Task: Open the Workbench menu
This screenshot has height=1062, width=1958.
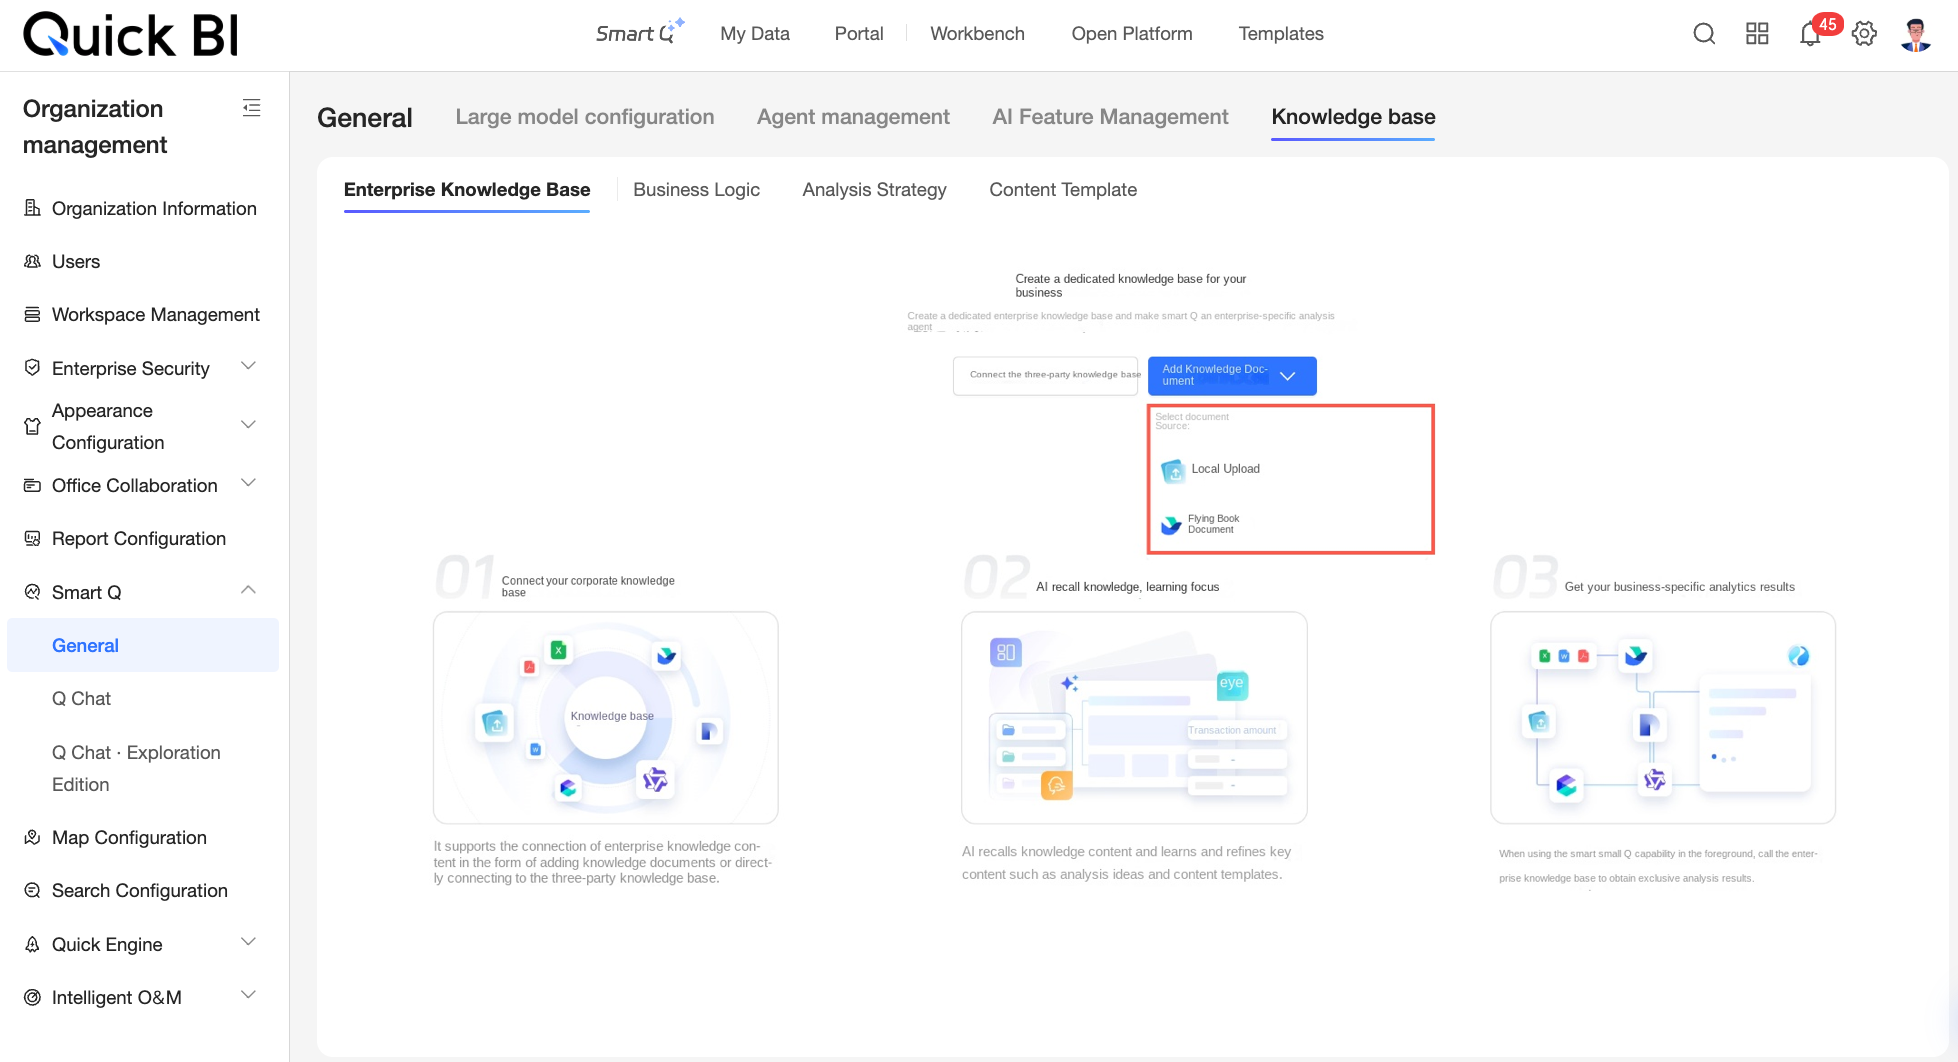Action: [977, 34]
